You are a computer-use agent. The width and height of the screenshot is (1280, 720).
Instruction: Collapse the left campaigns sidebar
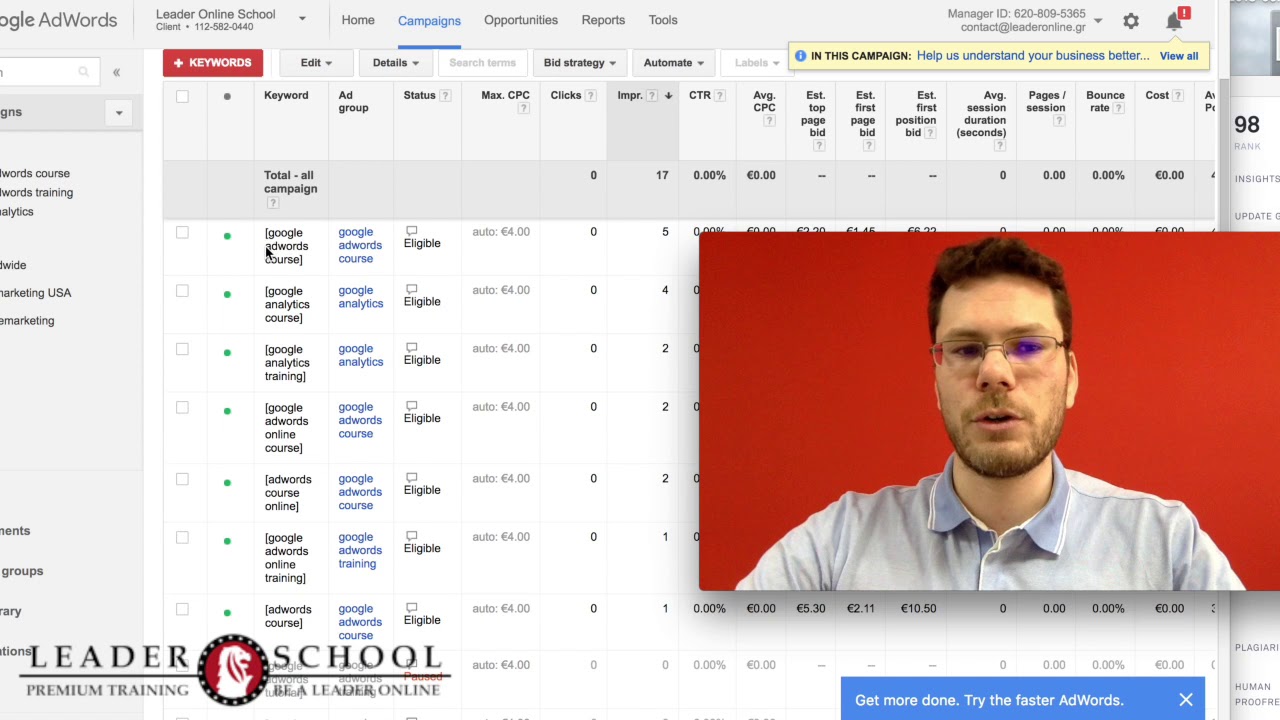pyautogui.click(x=116, y=72)
